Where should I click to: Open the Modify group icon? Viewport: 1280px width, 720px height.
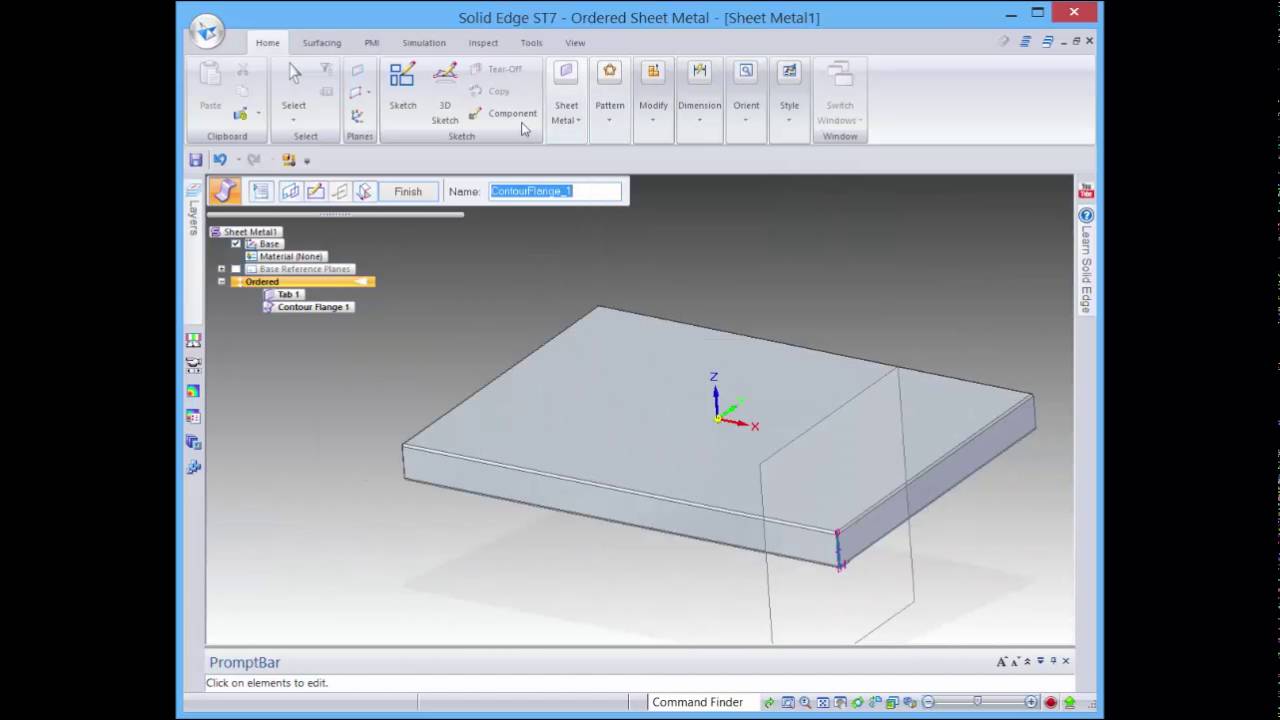click(653, 72)
